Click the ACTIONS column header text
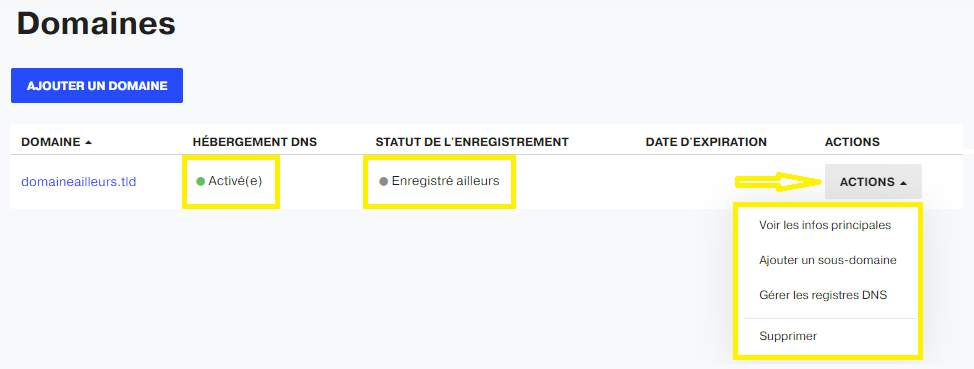974x369 pixels. tap(852, 142)
